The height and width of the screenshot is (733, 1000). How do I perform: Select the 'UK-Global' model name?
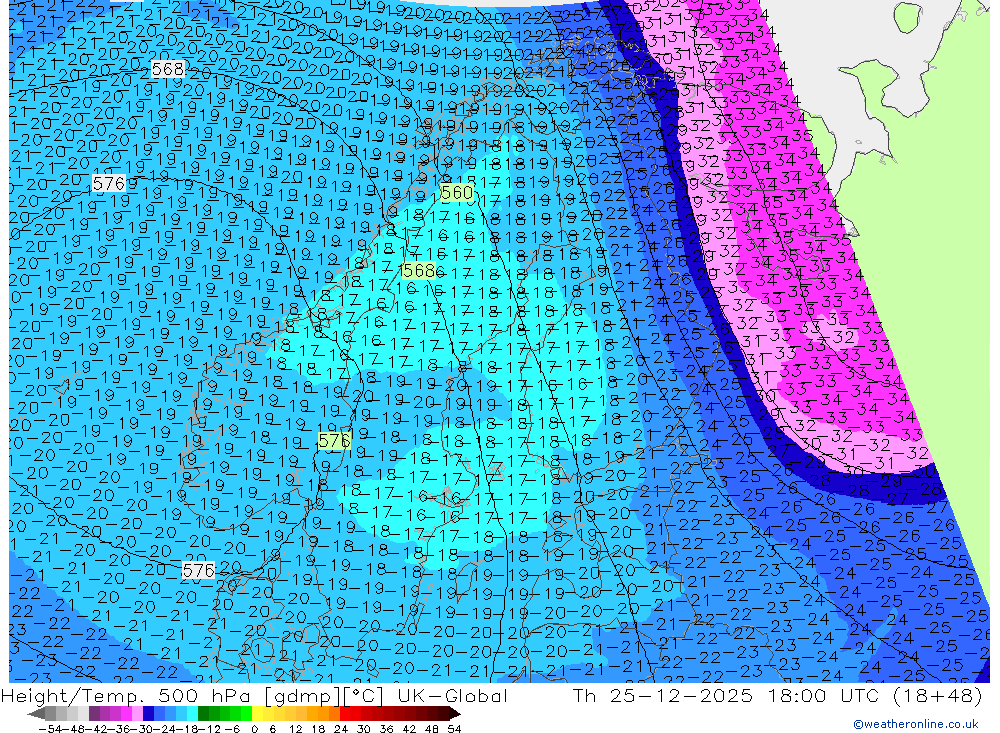pos(452,695)
